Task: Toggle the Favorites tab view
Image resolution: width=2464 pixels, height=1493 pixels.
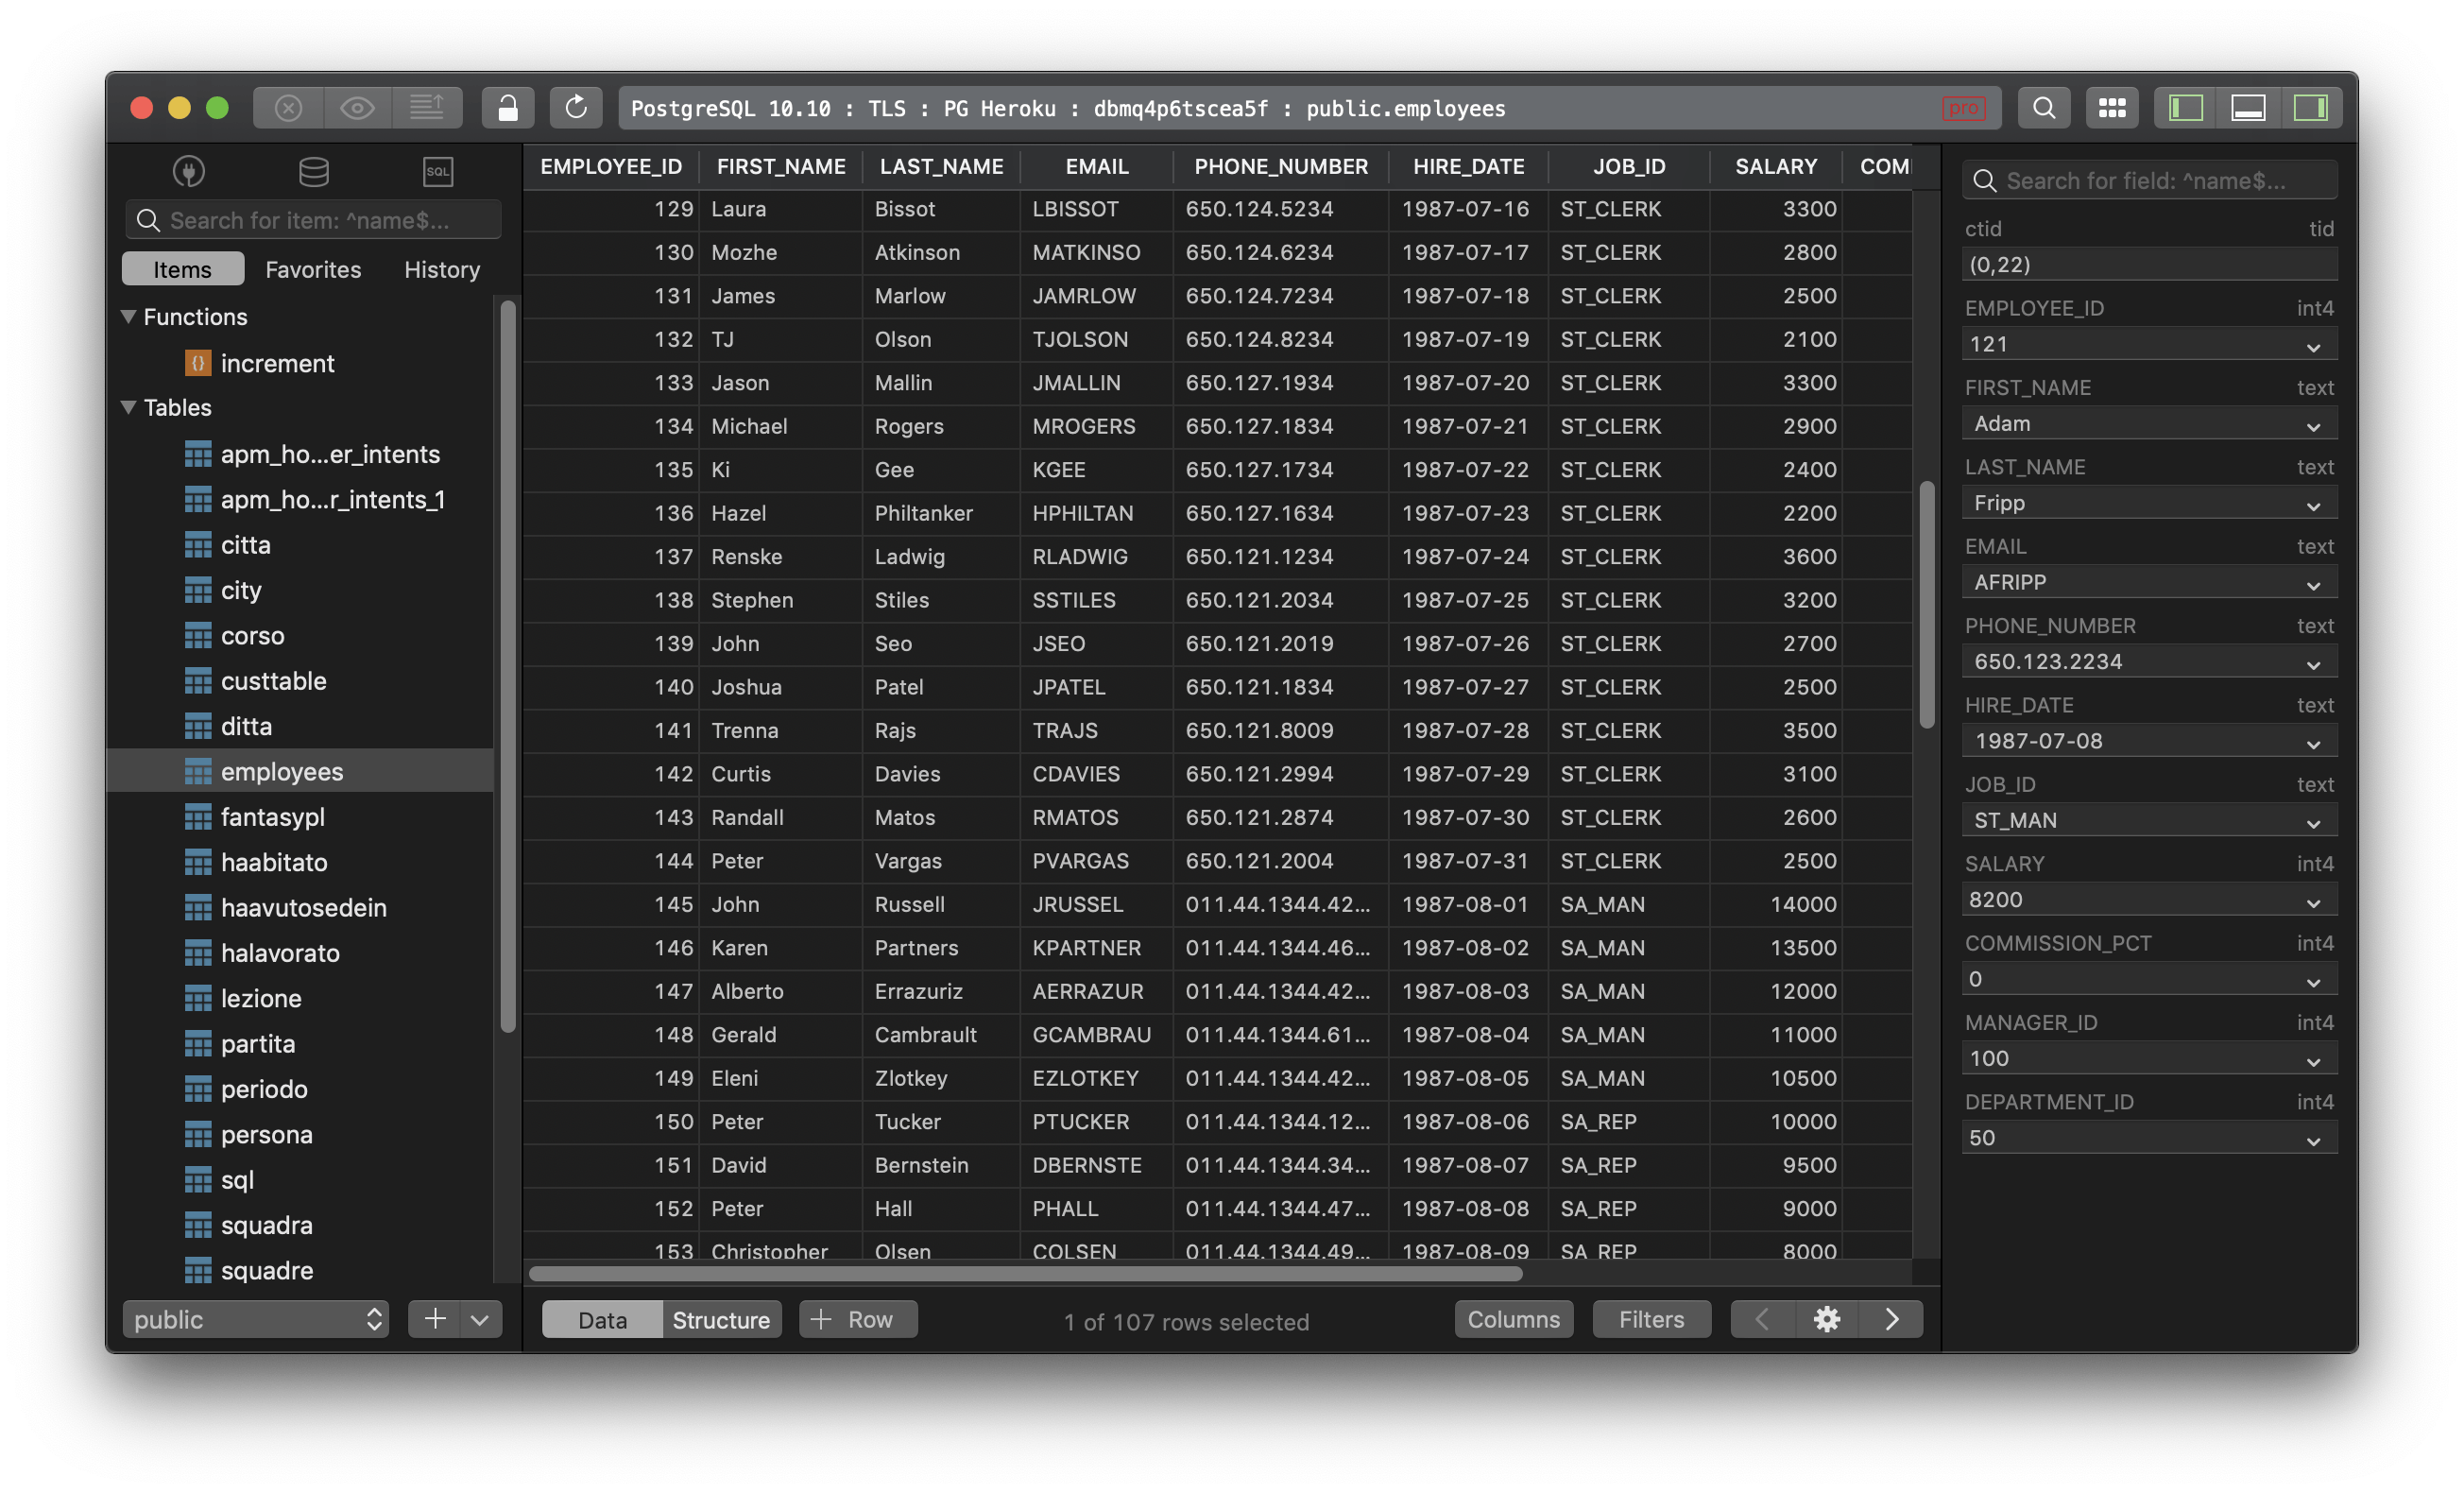Action: tap(312, 267)
